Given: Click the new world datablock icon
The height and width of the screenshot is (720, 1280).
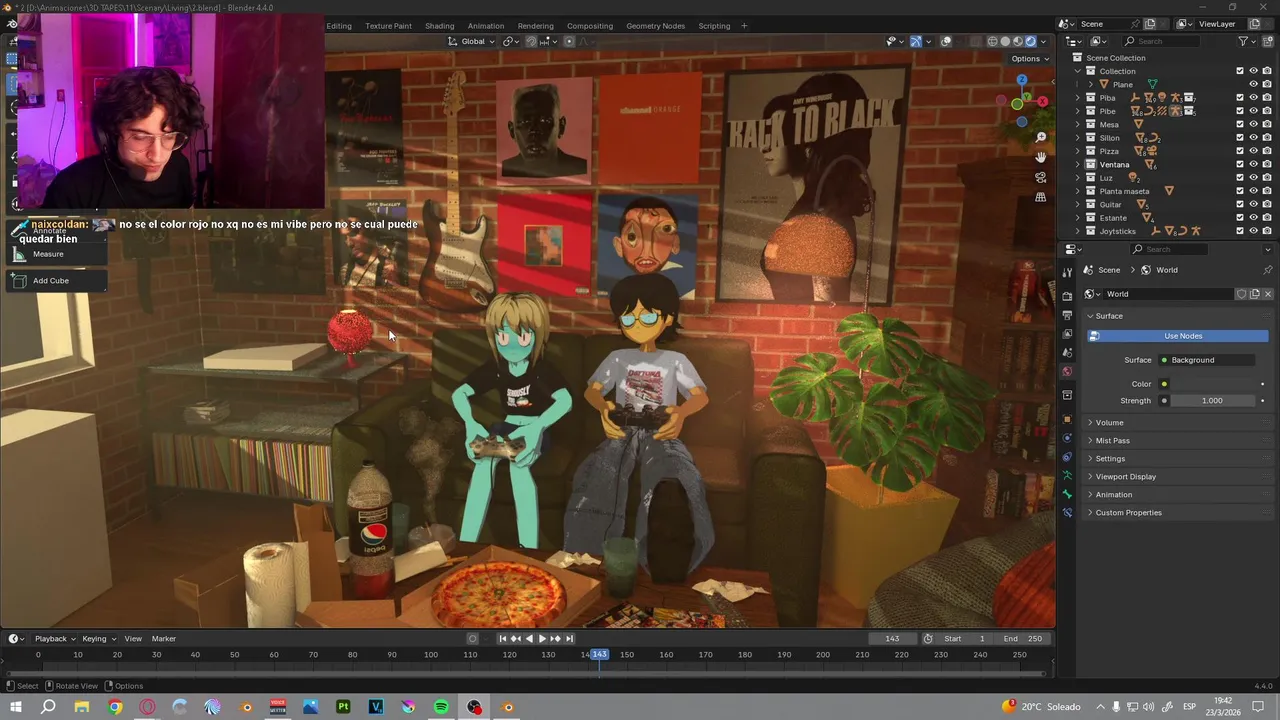Looking at the screenshot, I should coord(1255,294).
